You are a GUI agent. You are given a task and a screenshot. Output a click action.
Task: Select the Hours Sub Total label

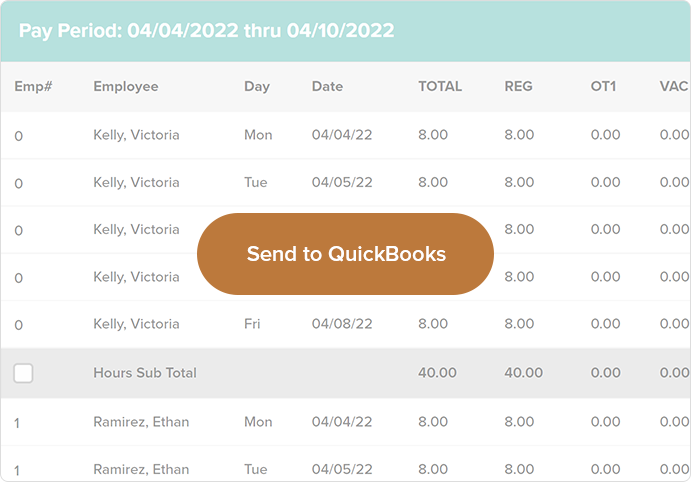[x=145, y=373]
